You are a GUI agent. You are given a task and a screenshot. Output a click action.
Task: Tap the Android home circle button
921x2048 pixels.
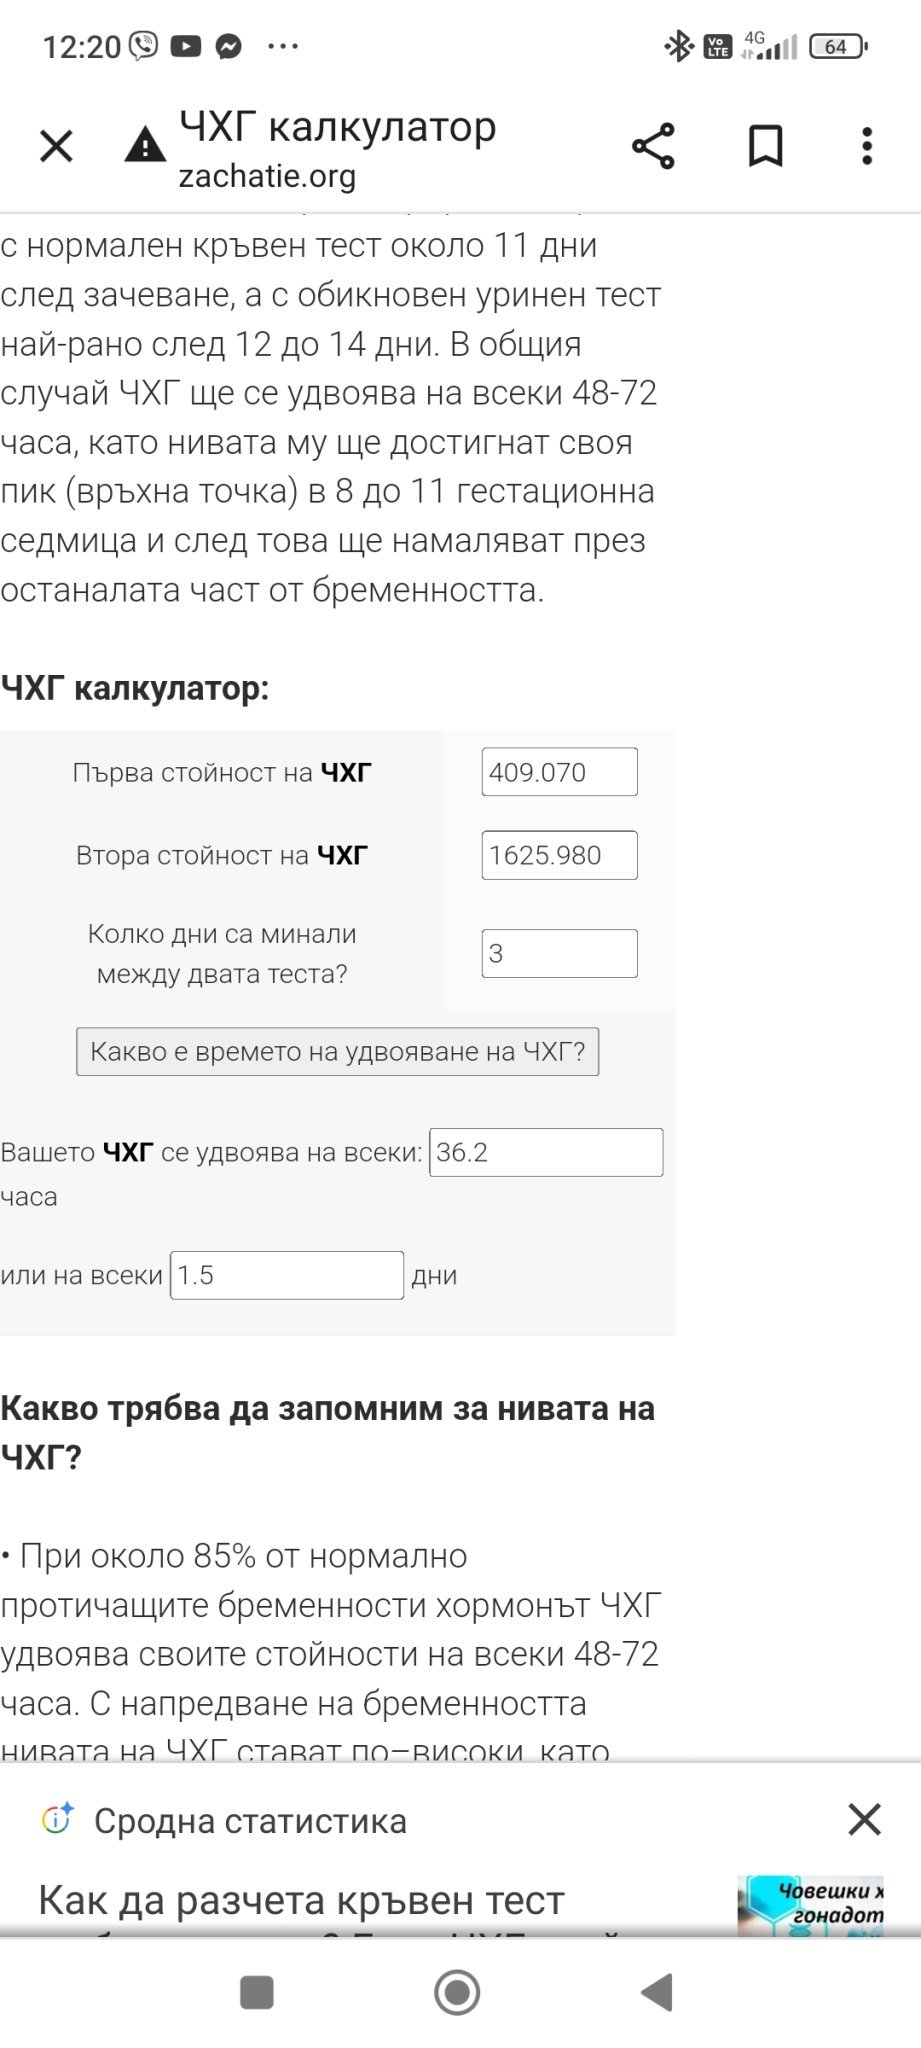click(457, 1992)
